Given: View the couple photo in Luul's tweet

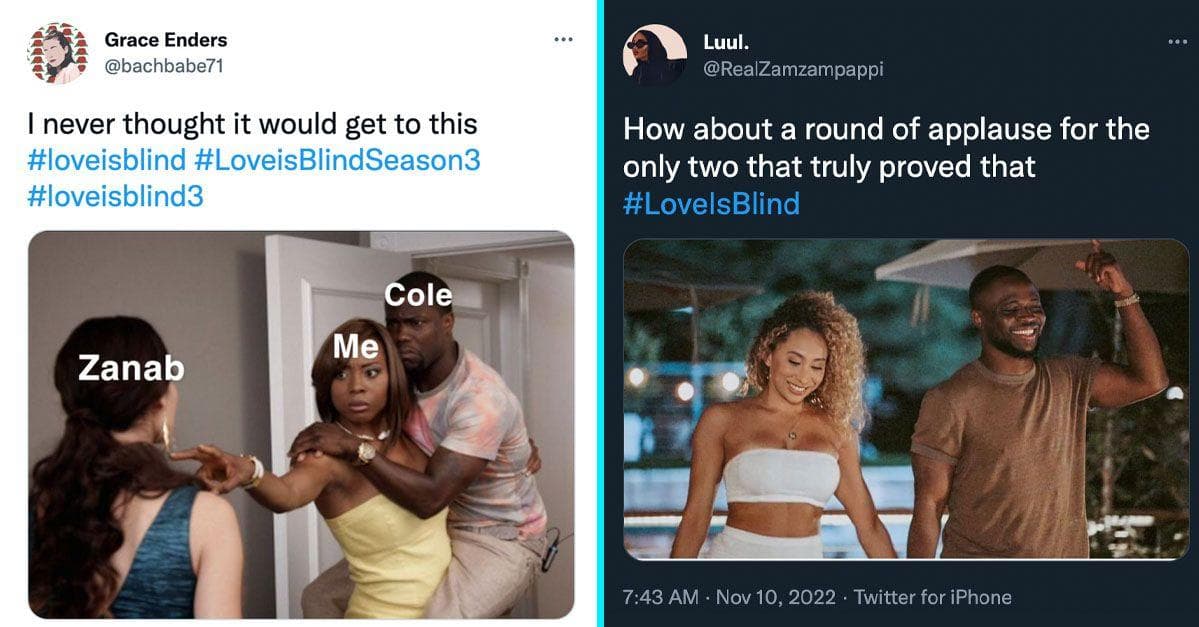Looking at the screenshot, I should tap(906, 399).
